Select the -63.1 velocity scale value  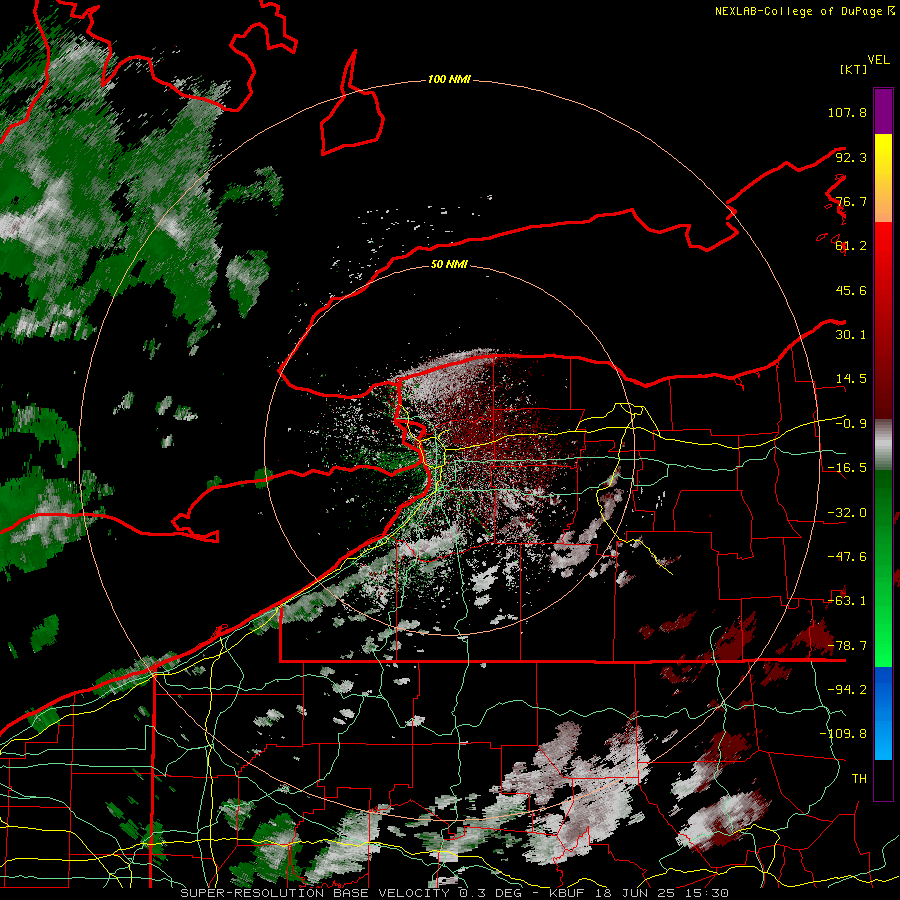pos(847,601)
